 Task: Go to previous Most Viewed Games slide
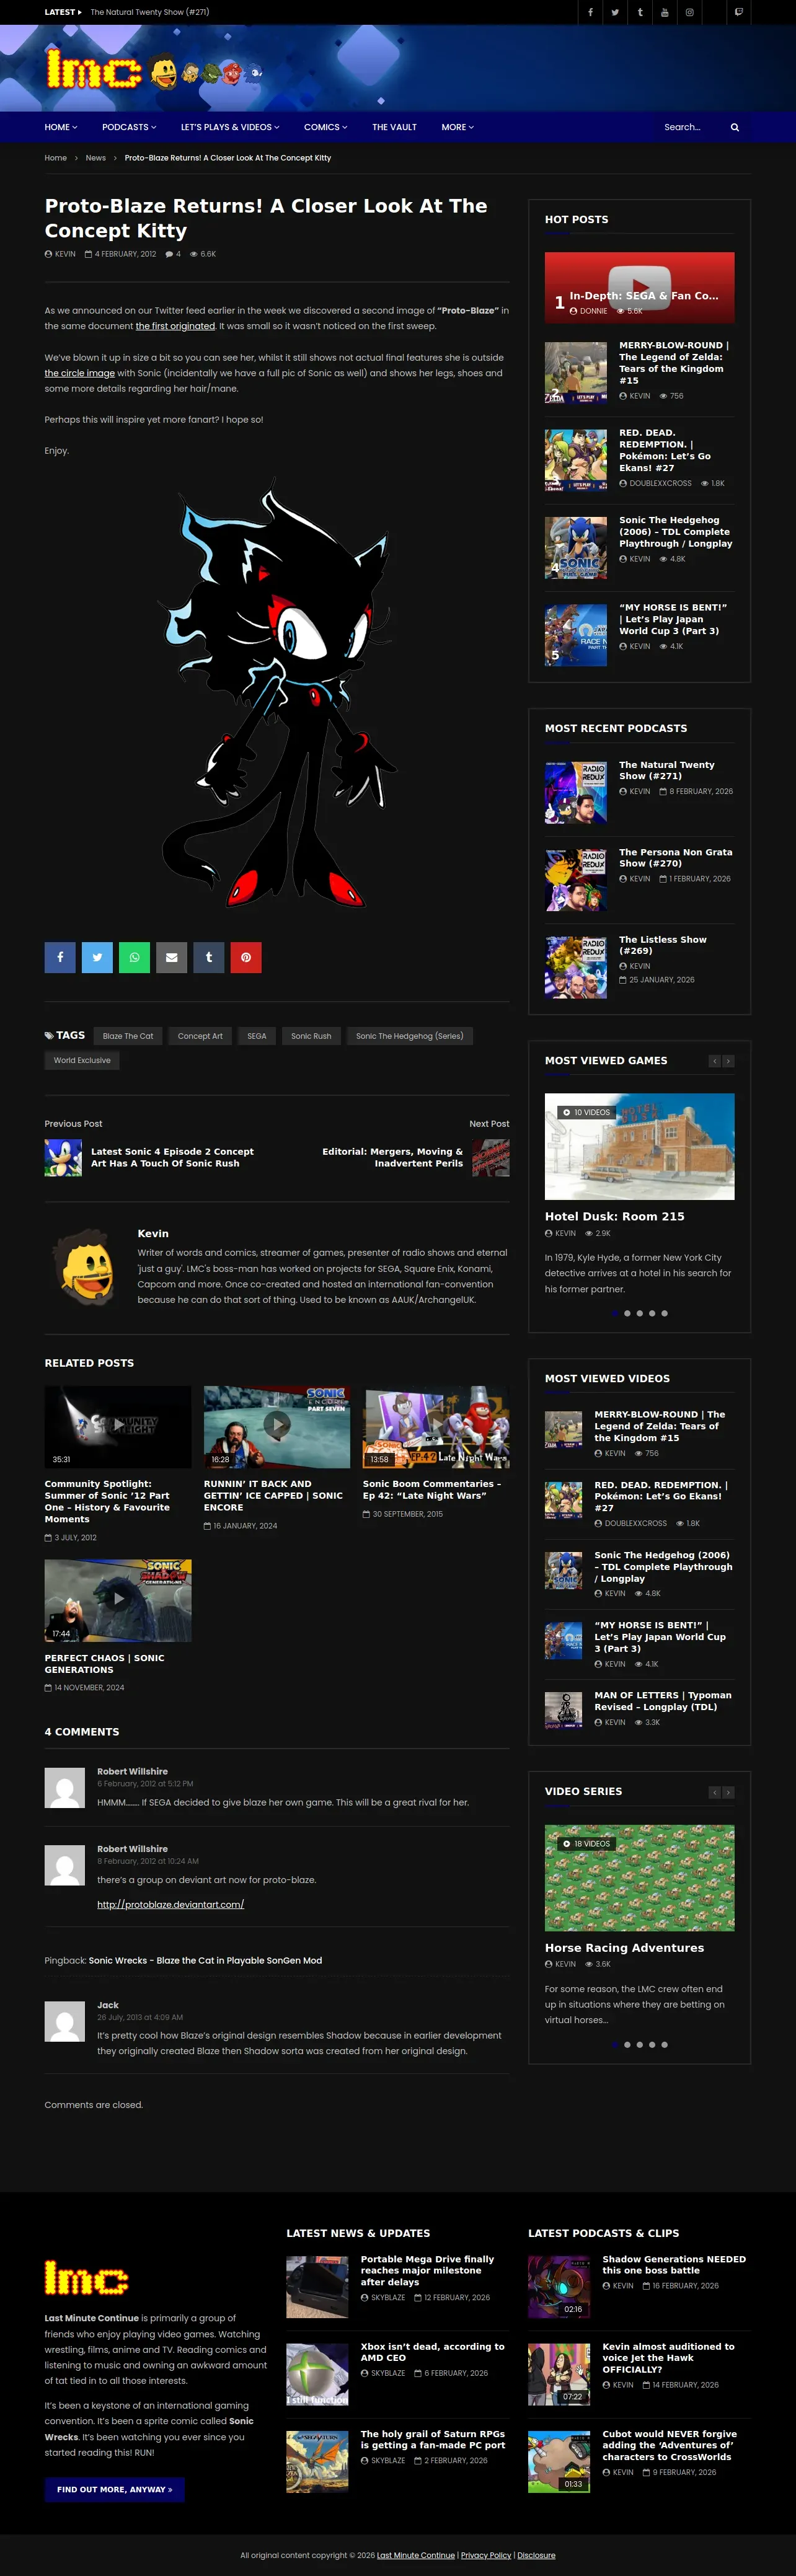715,1061
